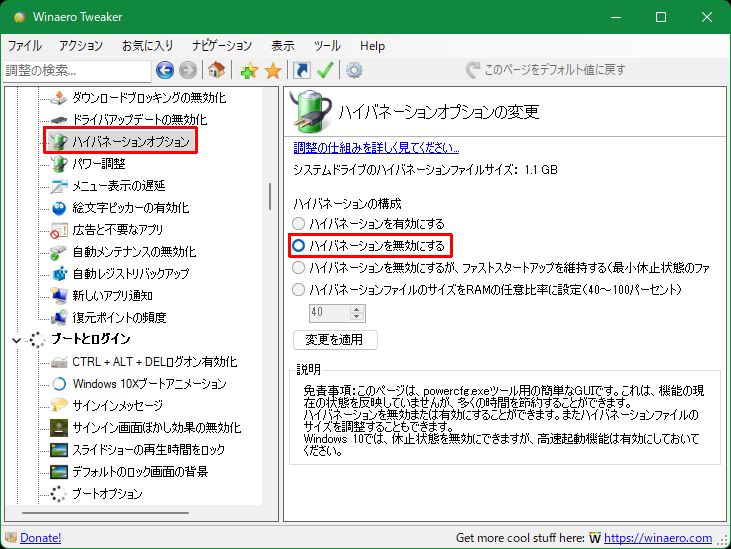Open the アクション menu
731x549 pixels.
[80, 46]
